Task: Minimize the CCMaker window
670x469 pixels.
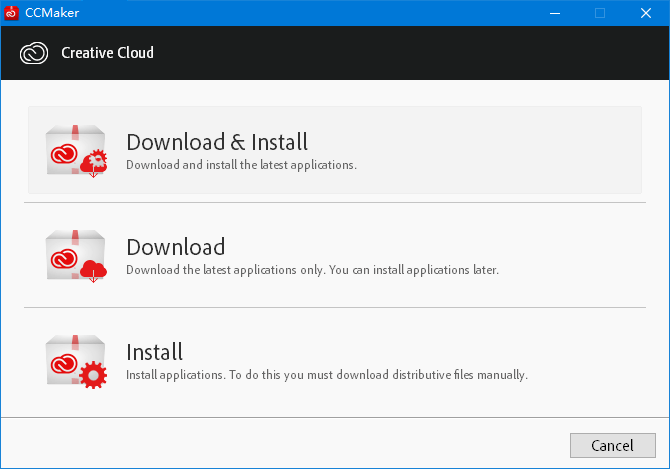Action: [x=555, y=13]
